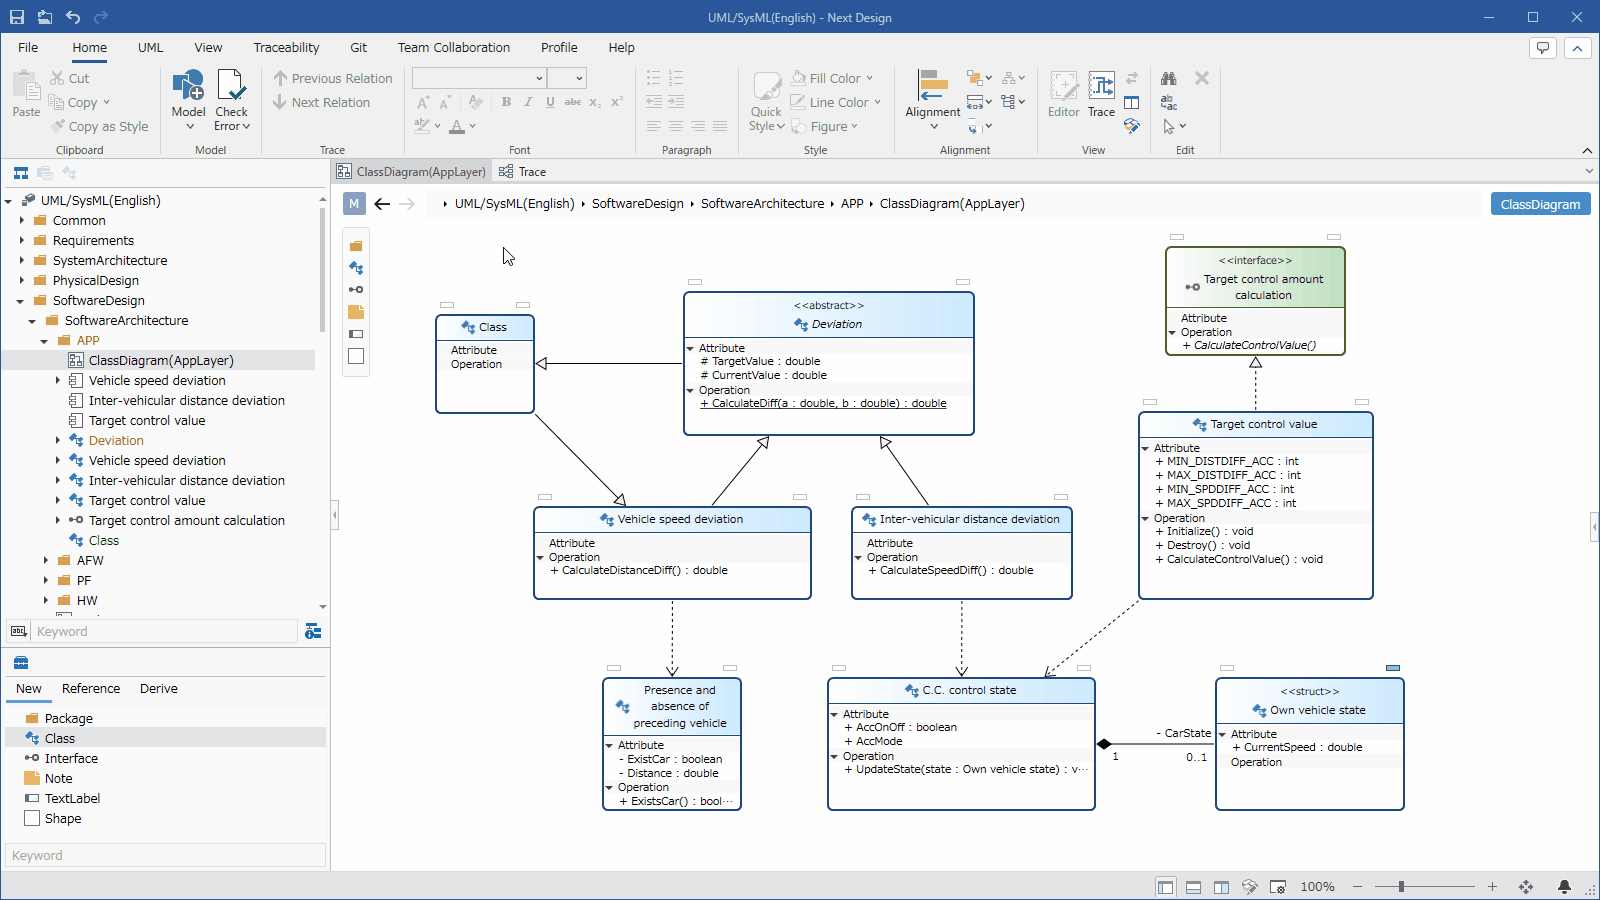Collapse Attribute section in Deviation class
This screenshot has width=1600, height=900.
point(690,348)
